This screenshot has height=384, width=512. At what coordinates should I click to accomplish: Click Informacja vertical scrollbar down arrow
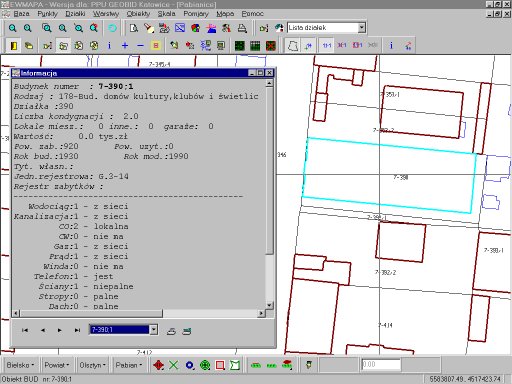coord(269,305)
